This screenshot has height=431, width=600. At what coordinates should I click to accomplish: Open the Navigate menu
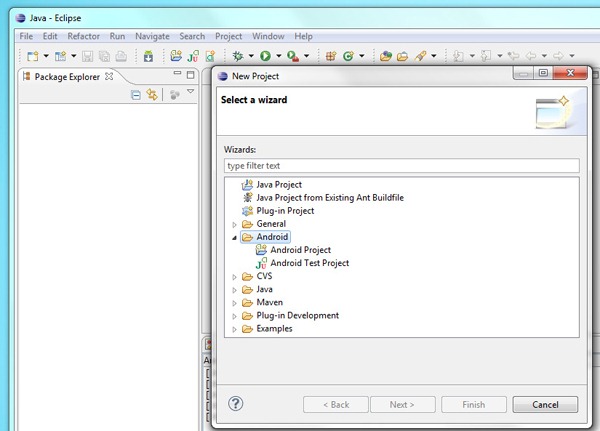(x=152, y=36)
